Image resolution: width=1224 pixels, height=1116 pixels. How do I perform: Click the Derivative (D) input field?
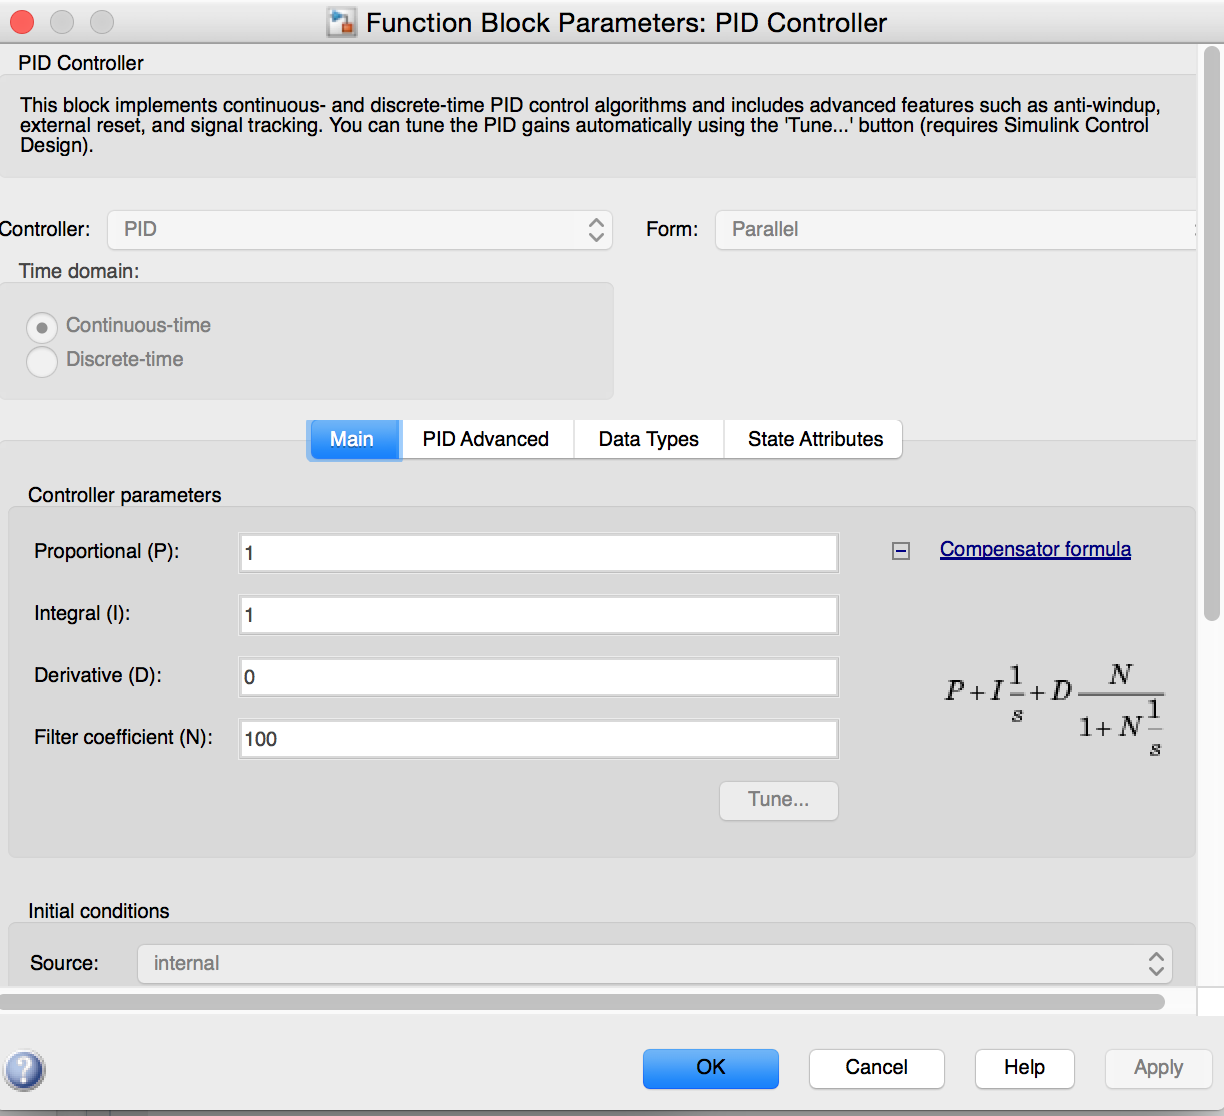(x=539, y=677)
